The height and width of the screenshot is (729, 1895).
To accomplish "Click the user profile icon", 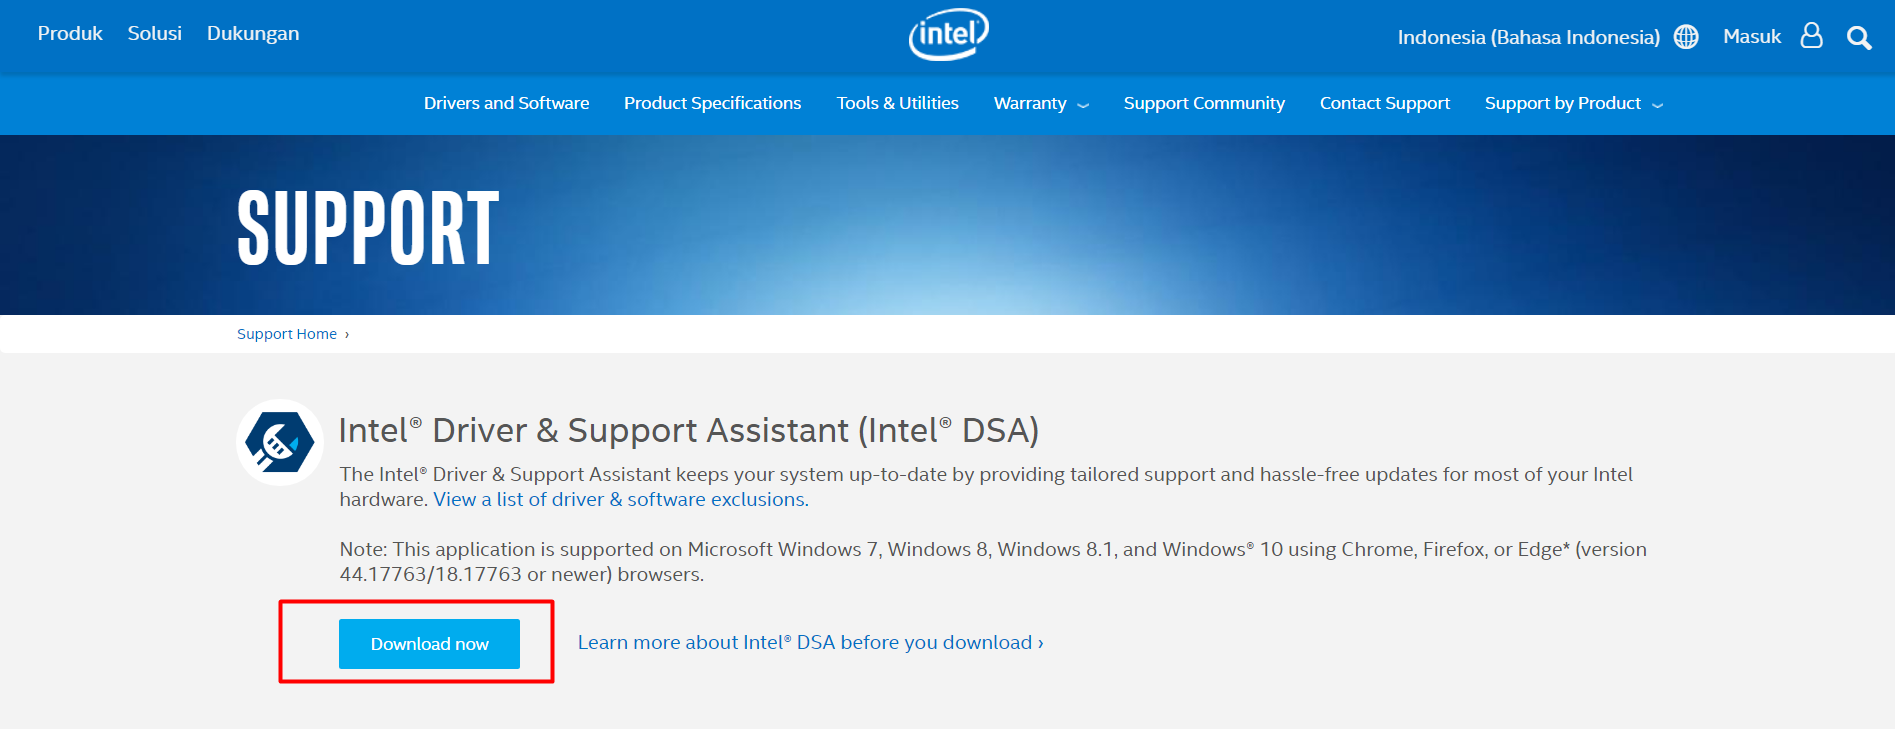I will [x=1811, y=36].
